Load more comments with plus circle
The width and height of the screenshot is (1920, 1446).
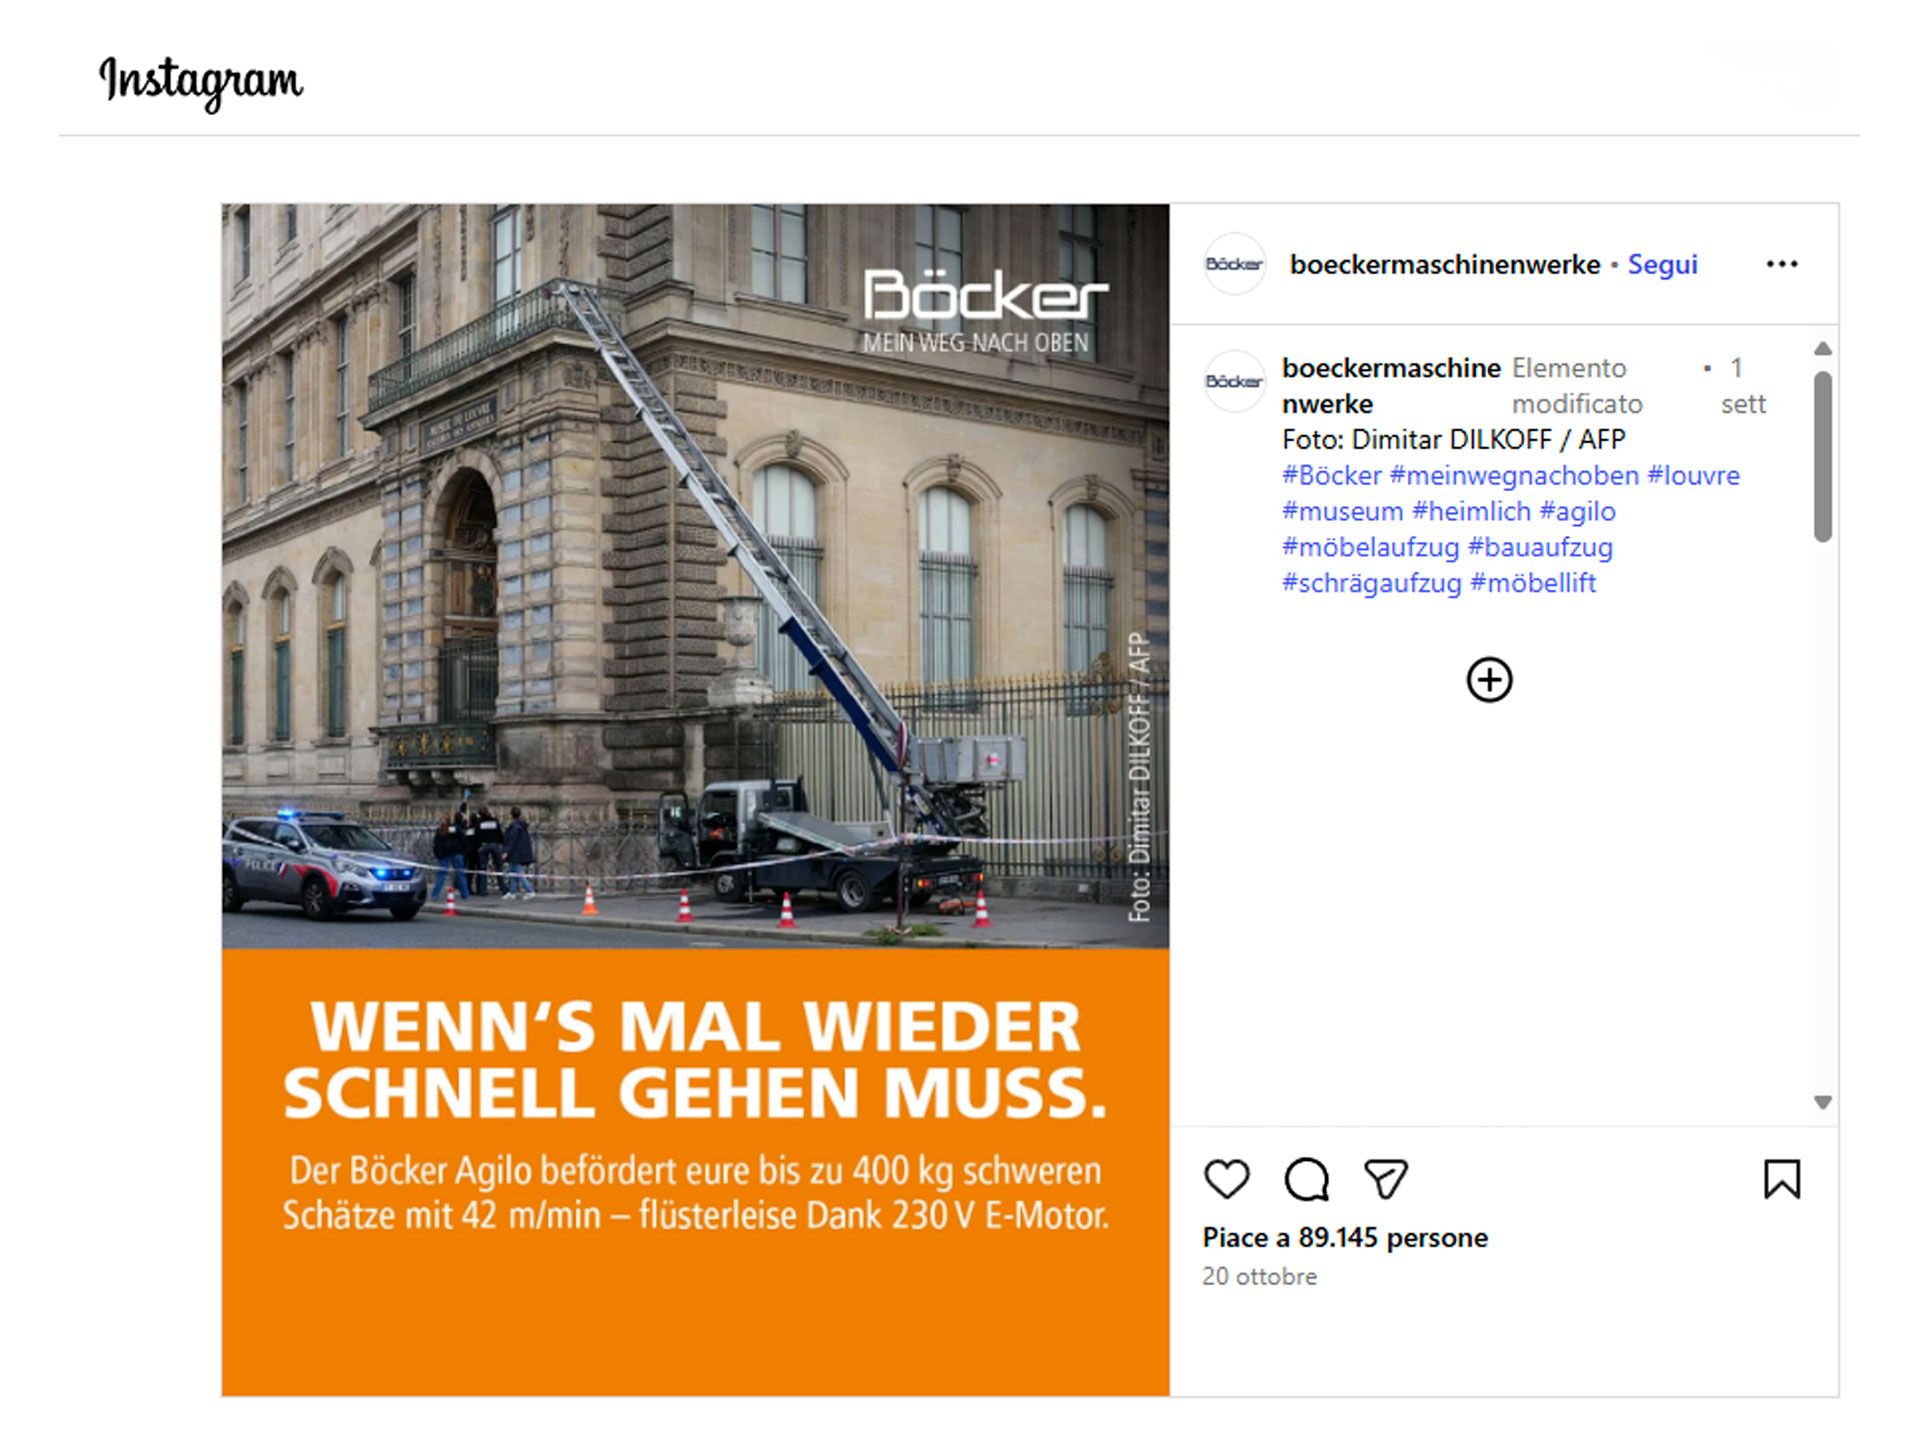(x=1489, y=680)
